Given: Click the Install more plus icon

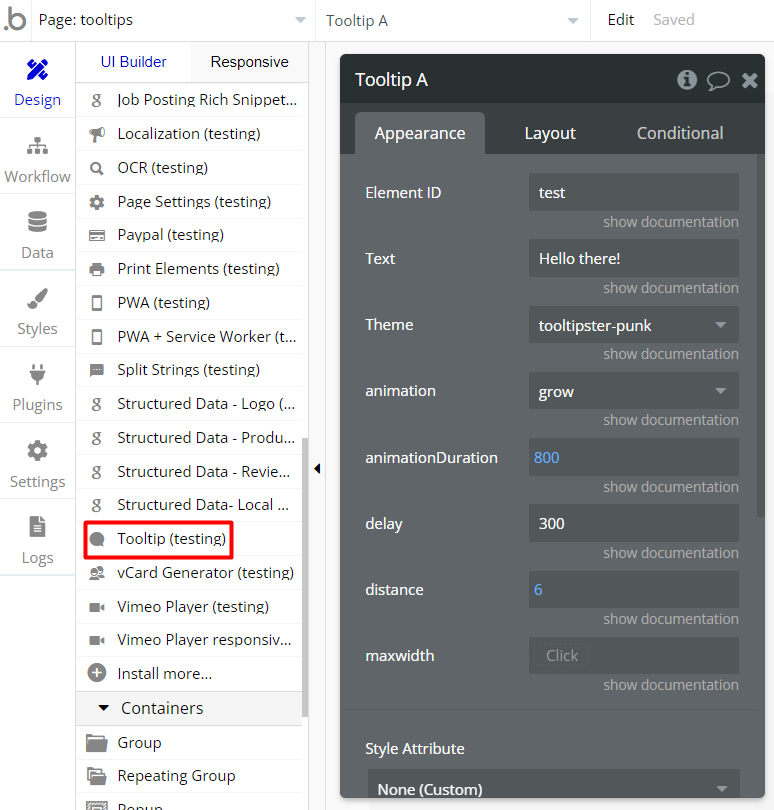Looking at the screenshot, I should 97,673.
